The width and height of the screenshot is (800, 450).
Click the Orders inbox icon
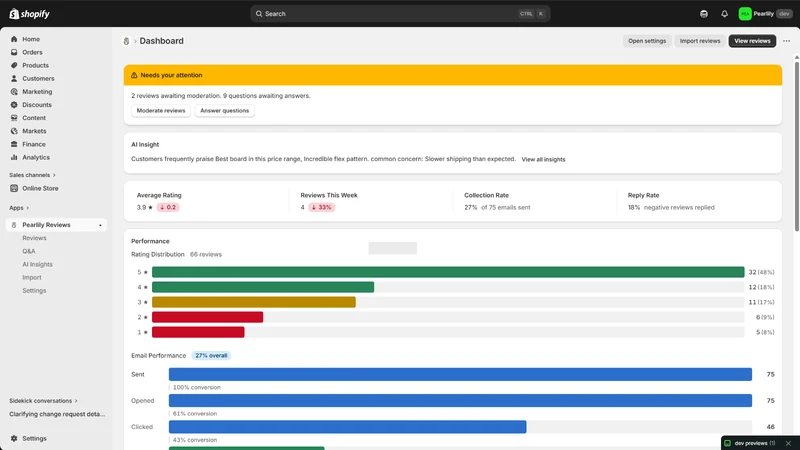click(14, 52)
